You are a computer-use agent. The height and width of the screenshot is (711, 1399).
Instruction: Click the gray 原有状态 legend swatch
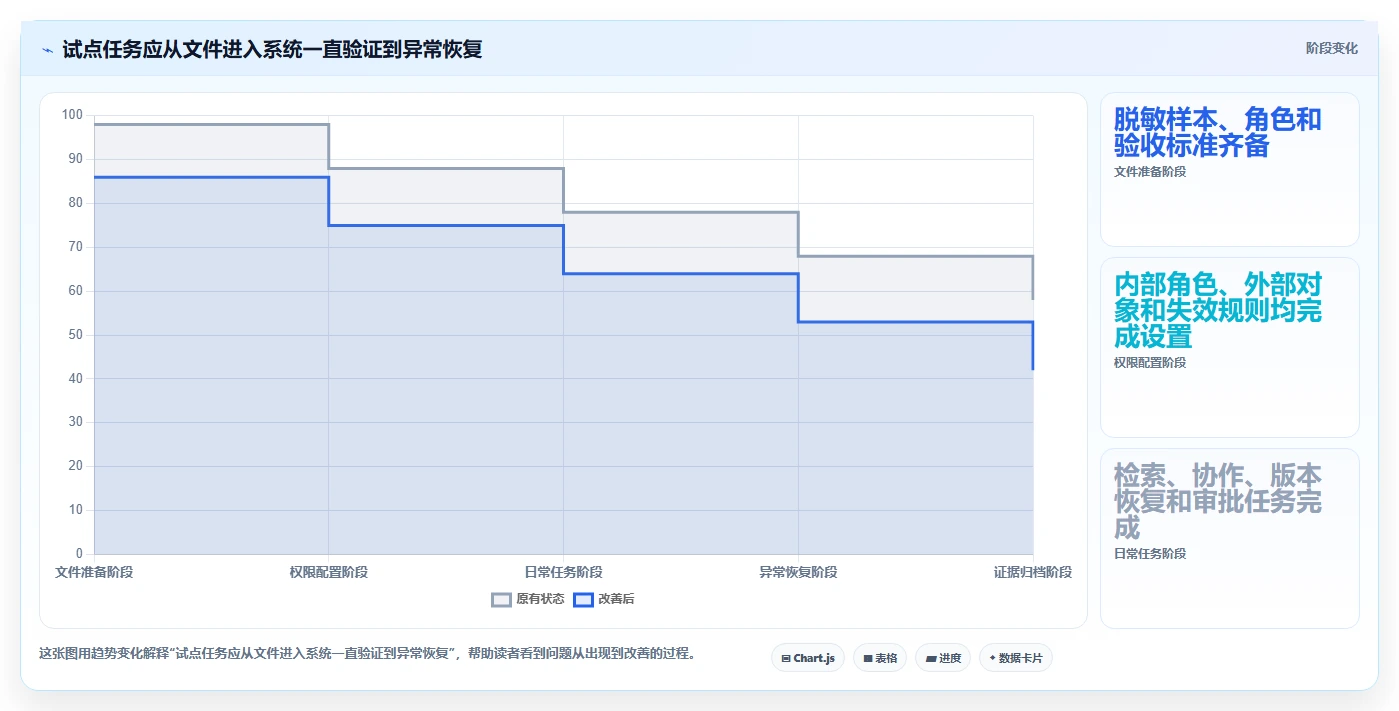(501, 599)
